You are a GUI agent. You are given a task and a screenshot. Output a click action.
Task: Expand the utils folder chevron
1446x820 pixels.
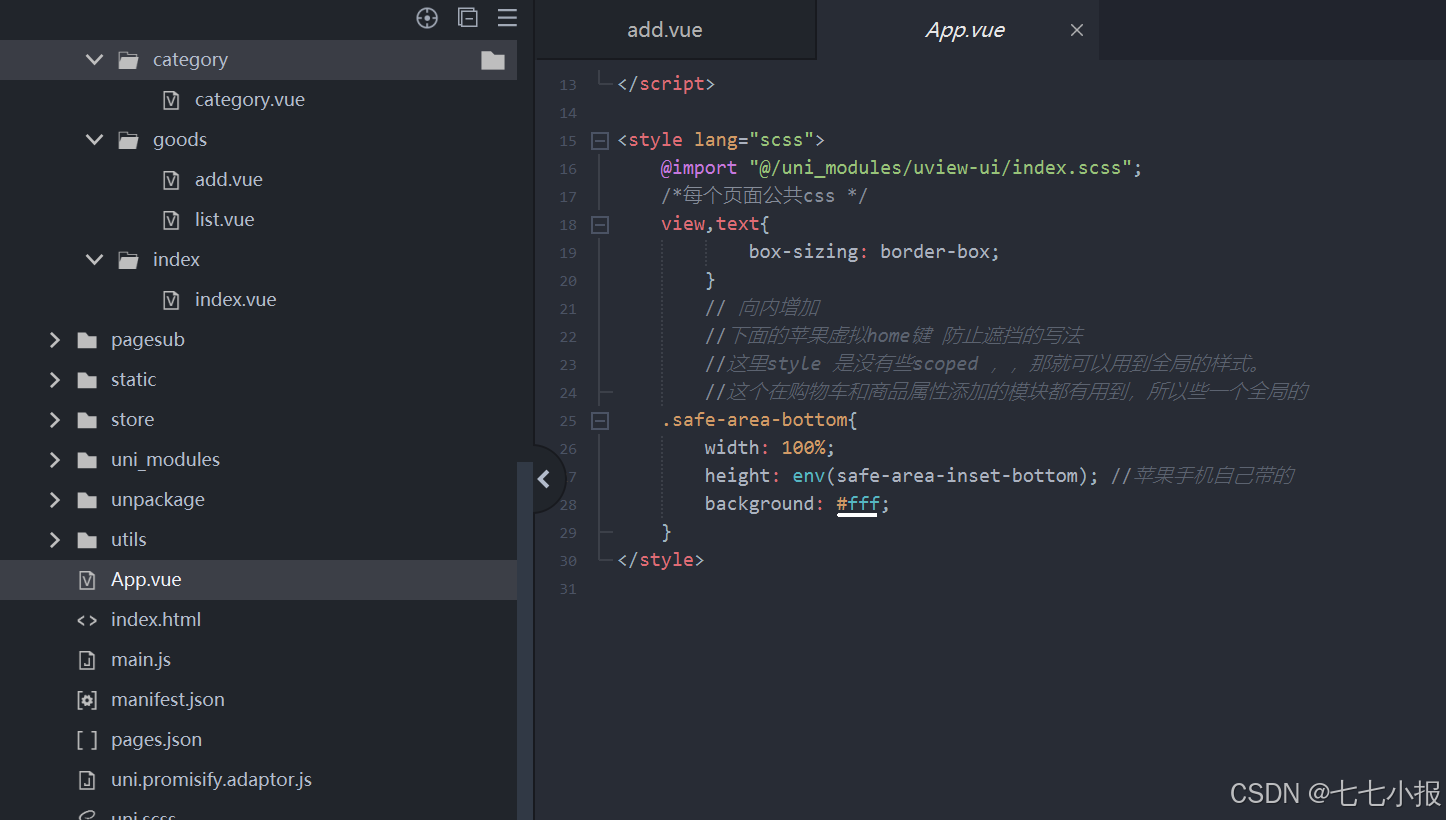point(55,540)
